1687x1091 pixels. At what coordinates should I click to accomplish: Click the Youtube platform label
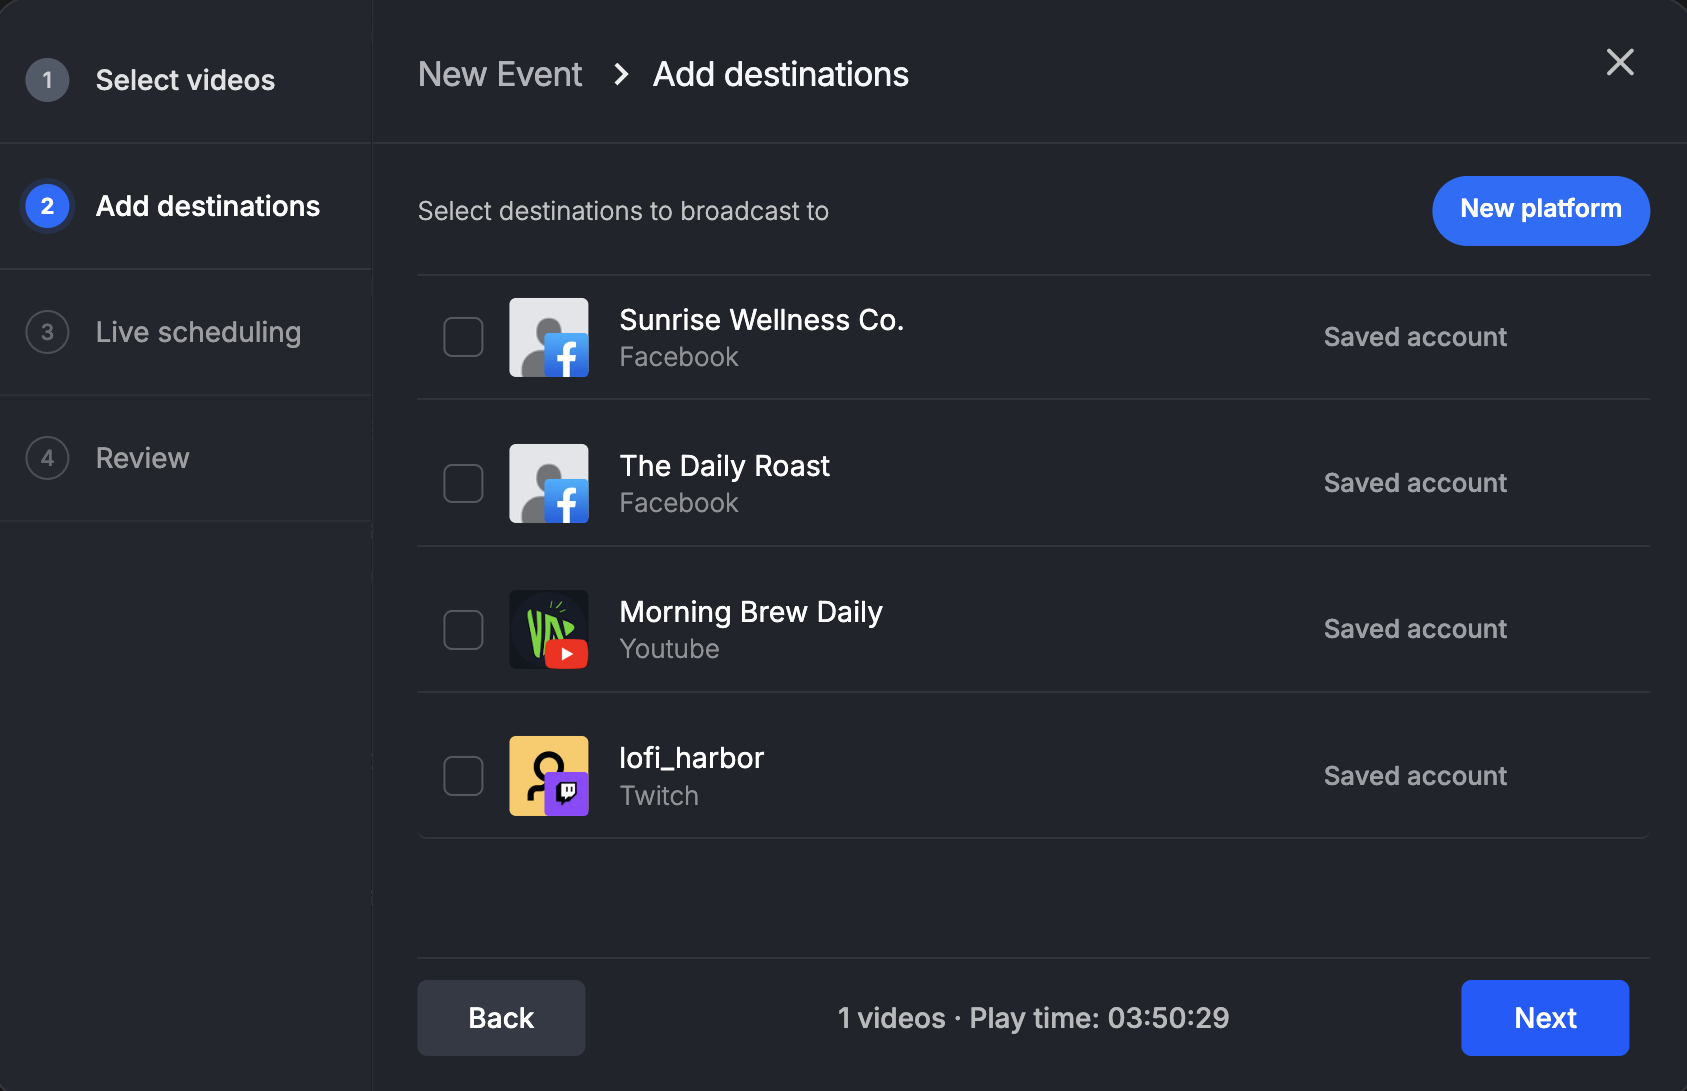click(x=670, y=649)
